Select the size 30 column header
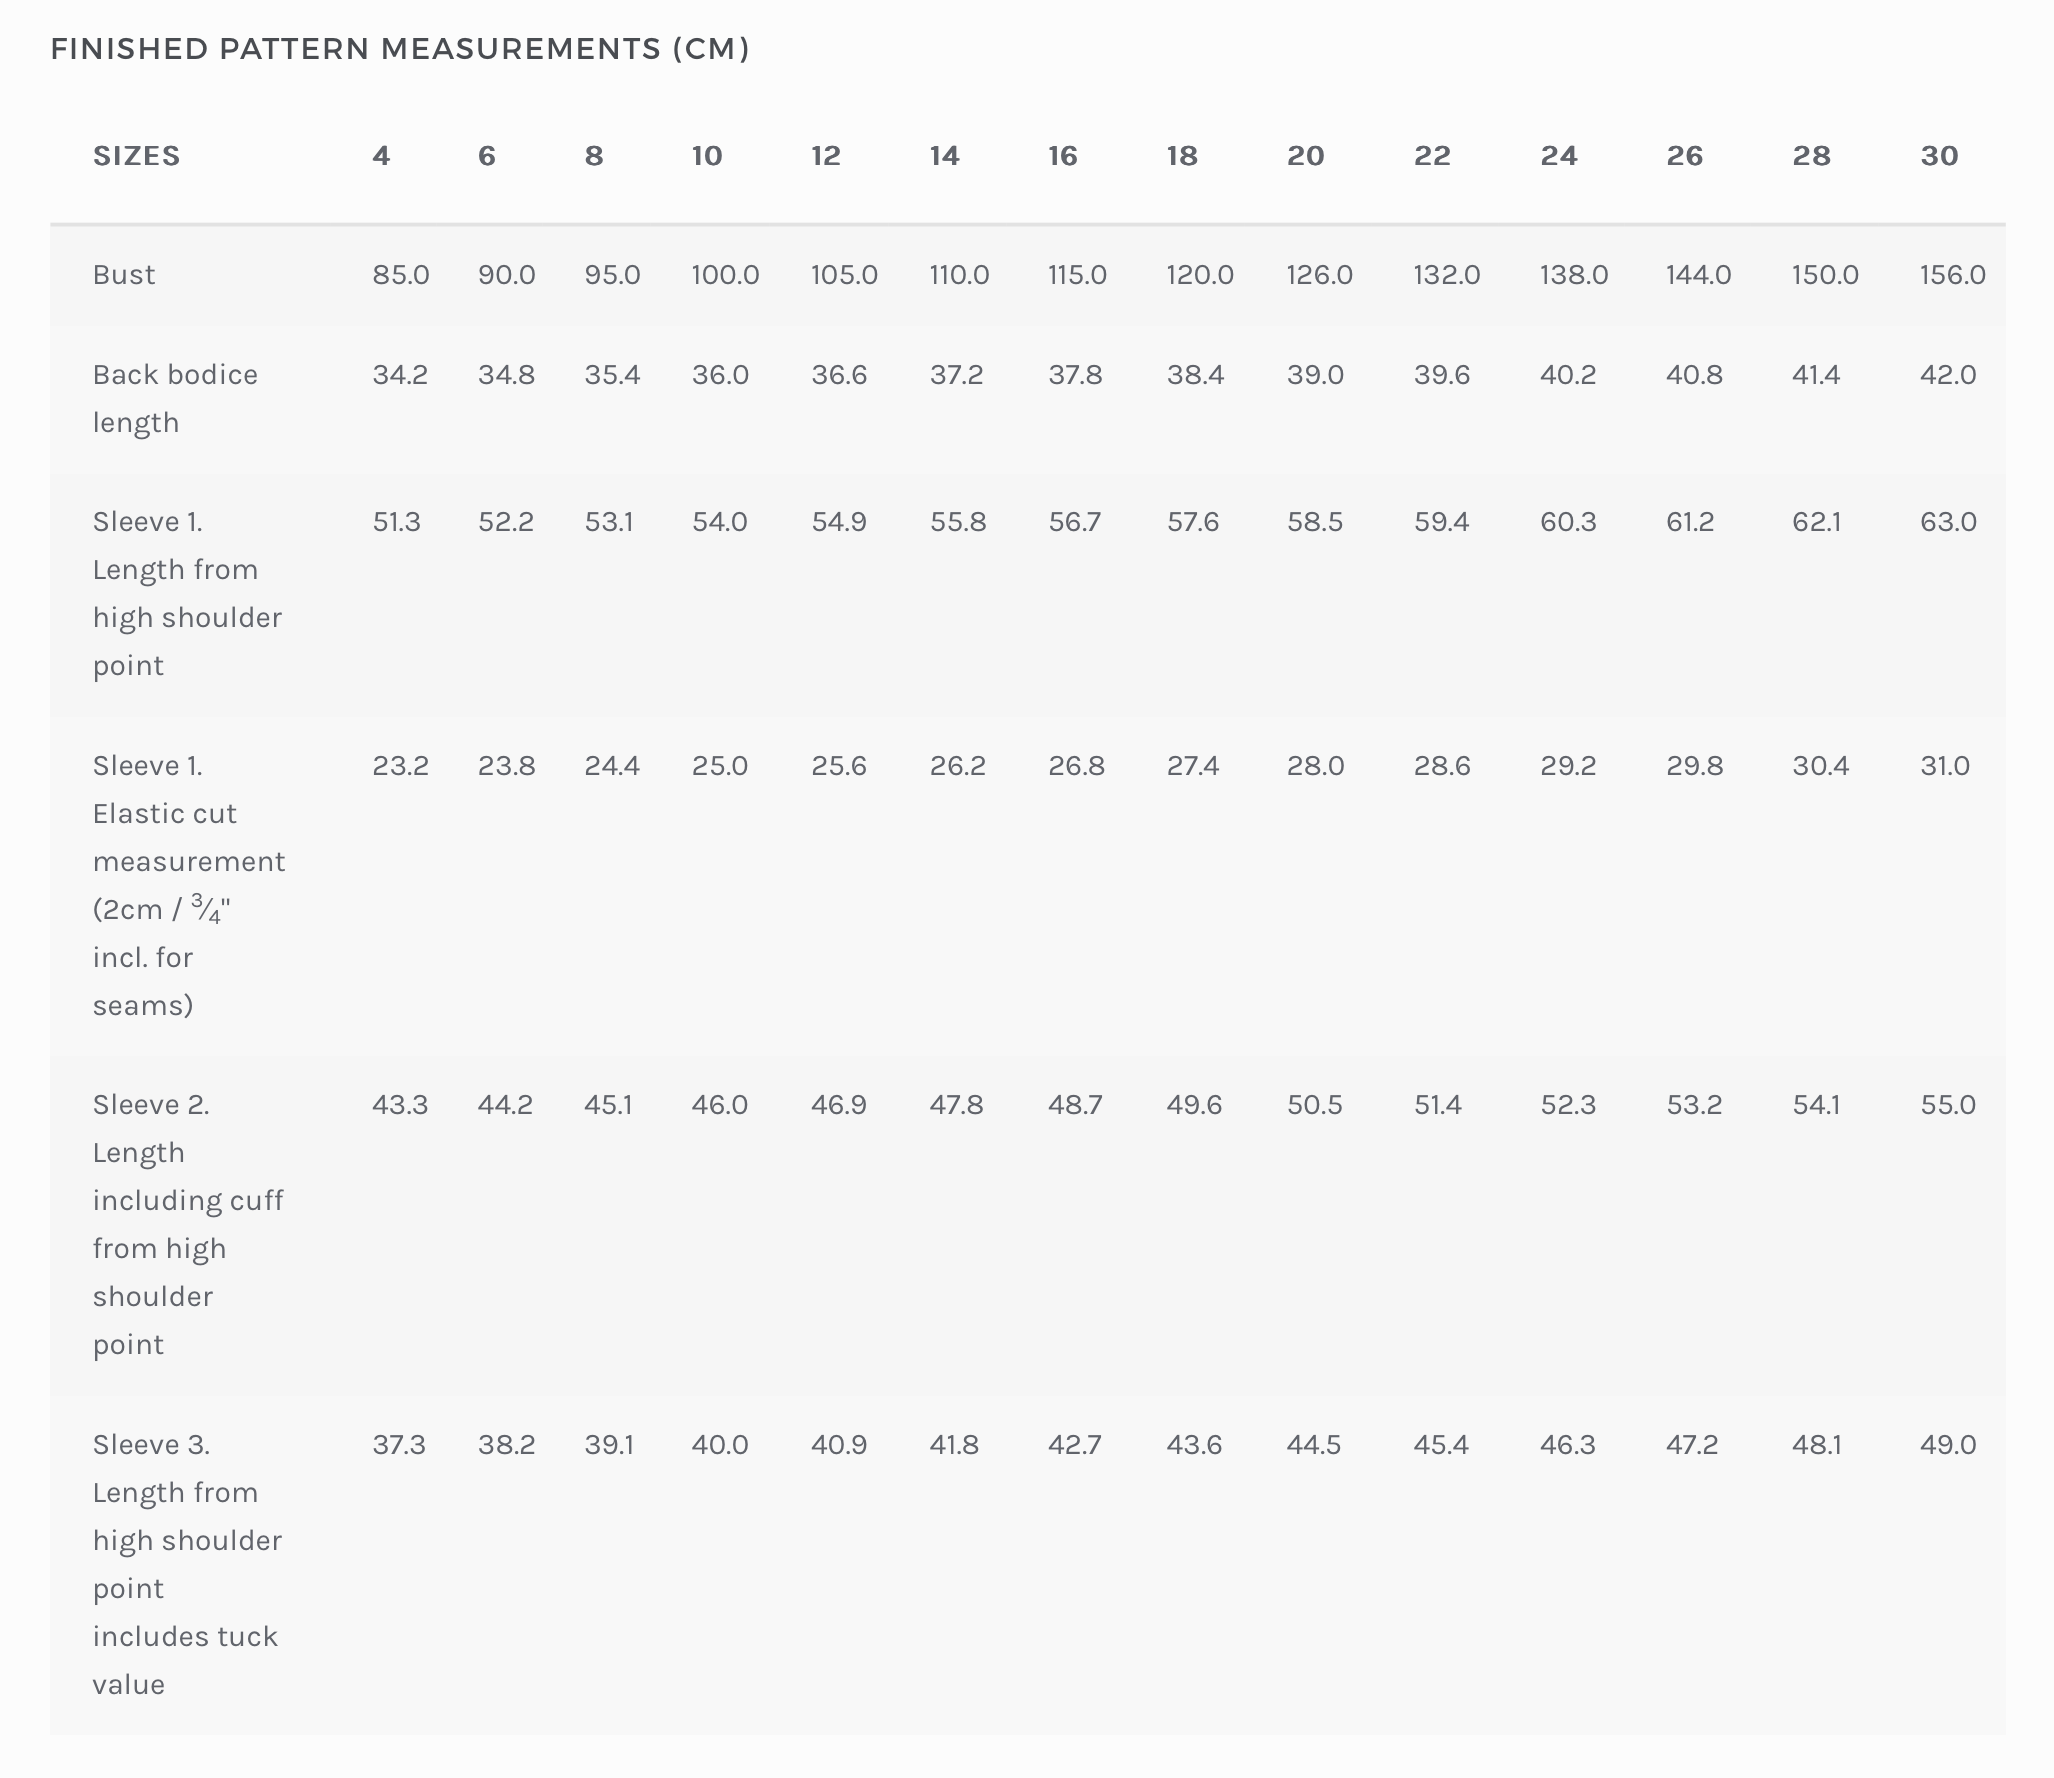This screenshot has height=1778, width=2054. (1939, 156)
